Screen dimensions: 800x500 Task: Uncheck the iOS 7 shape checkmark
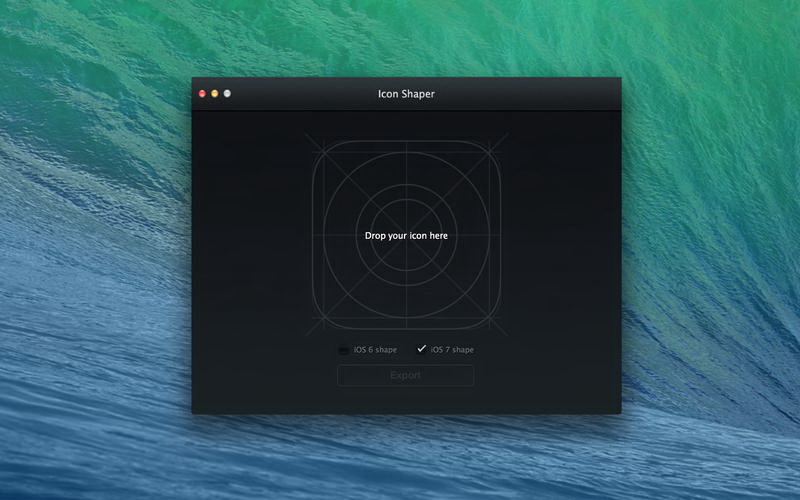pos(421,349)
